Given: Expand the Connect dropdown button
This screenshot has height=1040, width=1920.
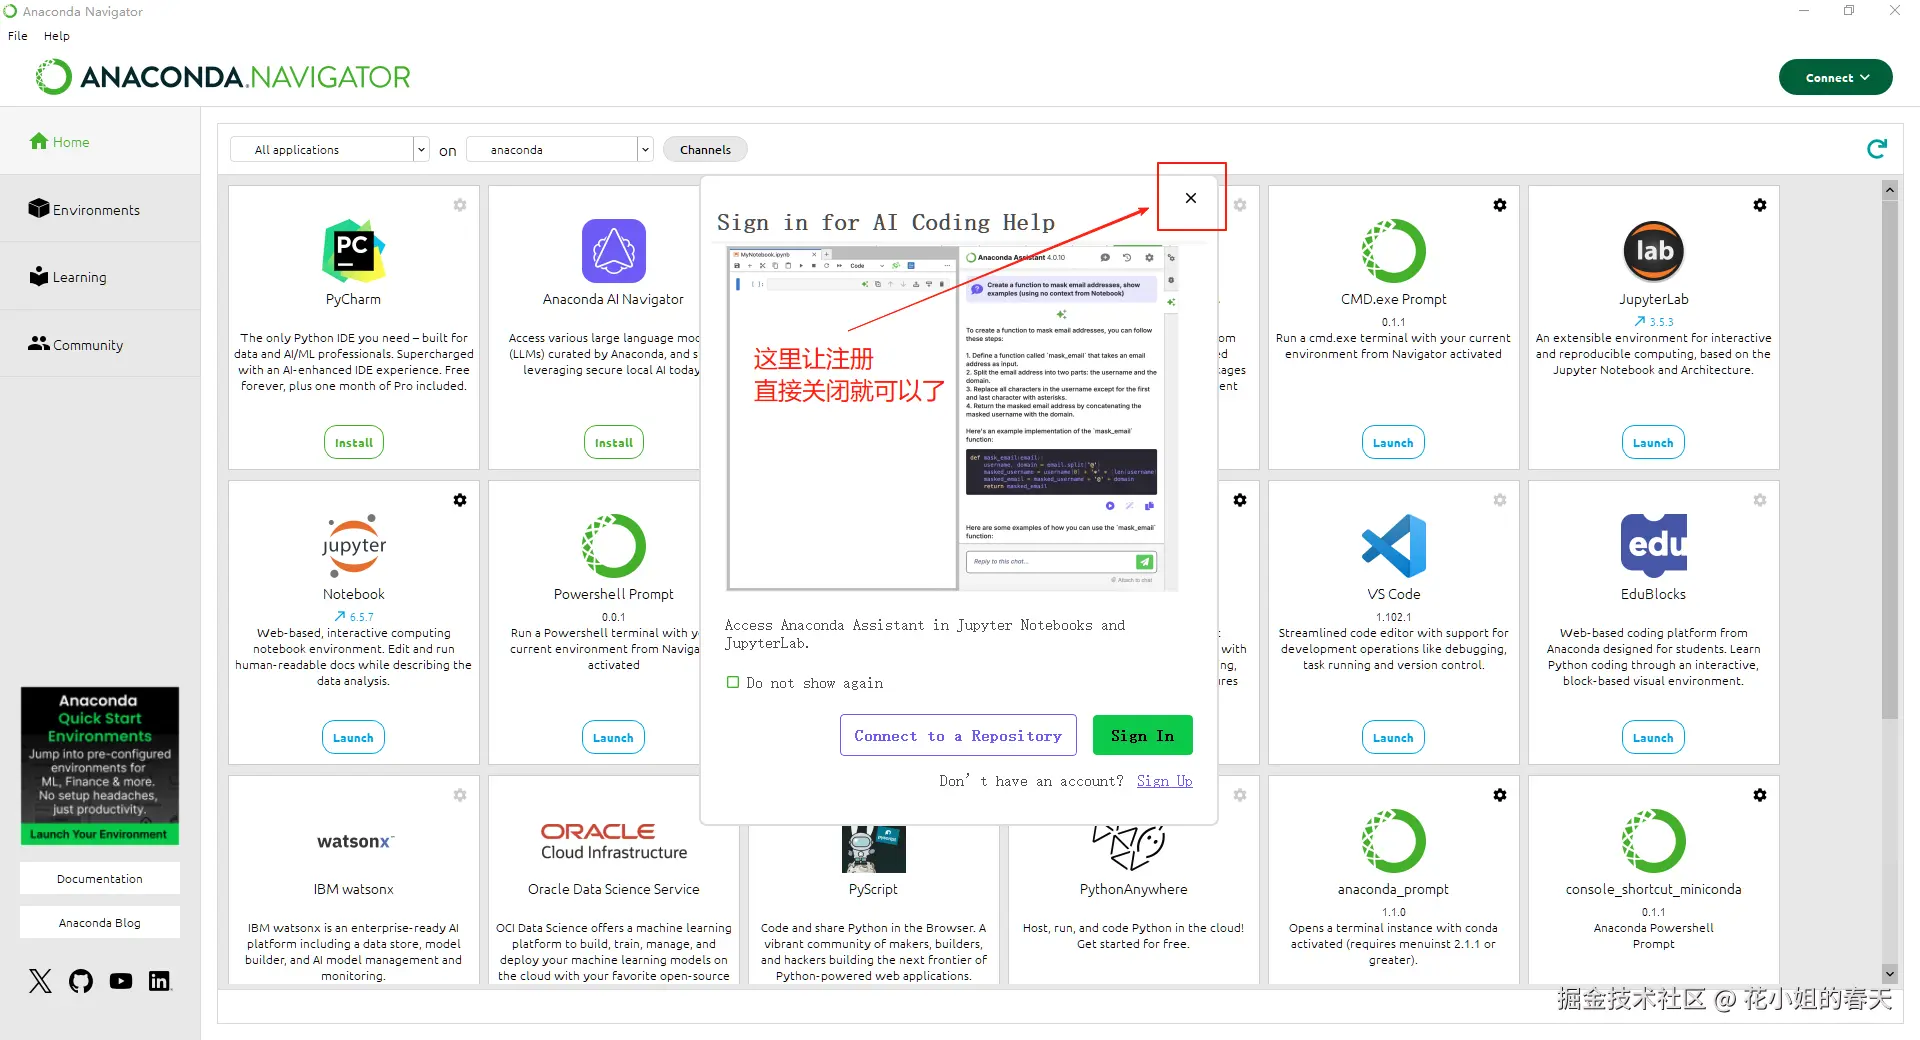Looking at the screenshot, I should (x=1836, y=77).
